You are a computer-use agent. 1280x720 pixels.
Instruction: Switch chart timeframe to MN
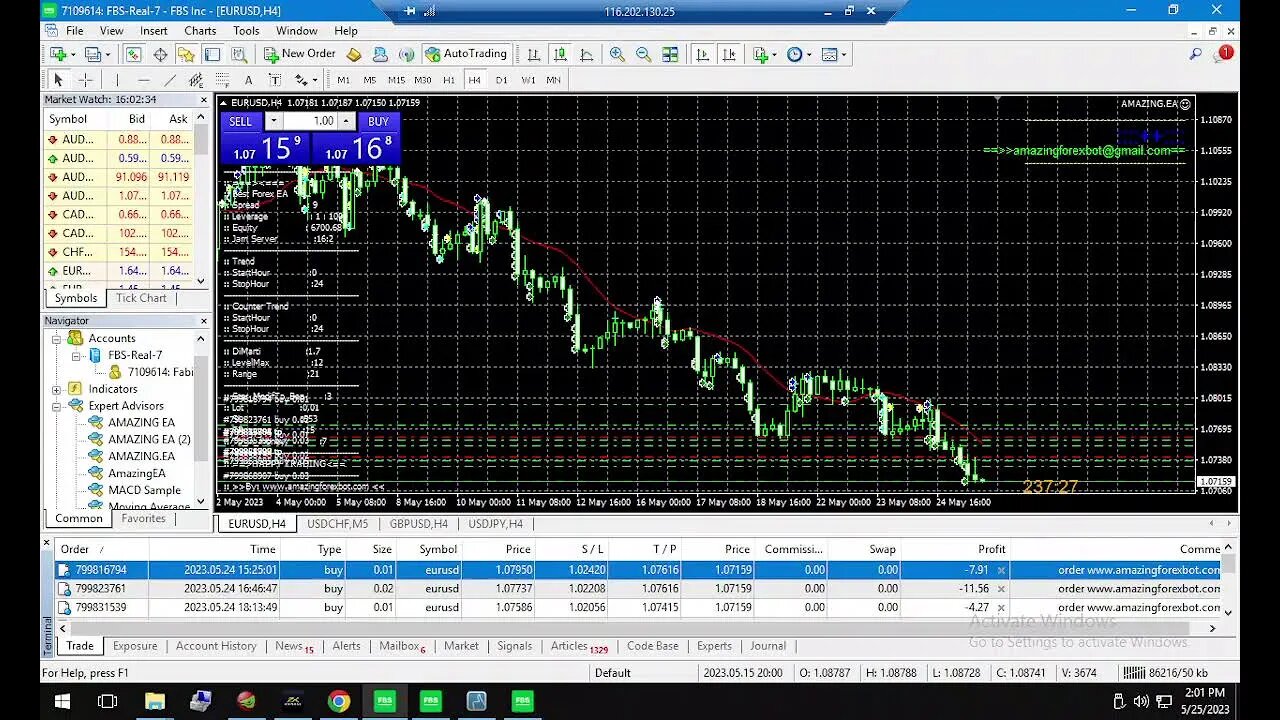coord(553,80)
